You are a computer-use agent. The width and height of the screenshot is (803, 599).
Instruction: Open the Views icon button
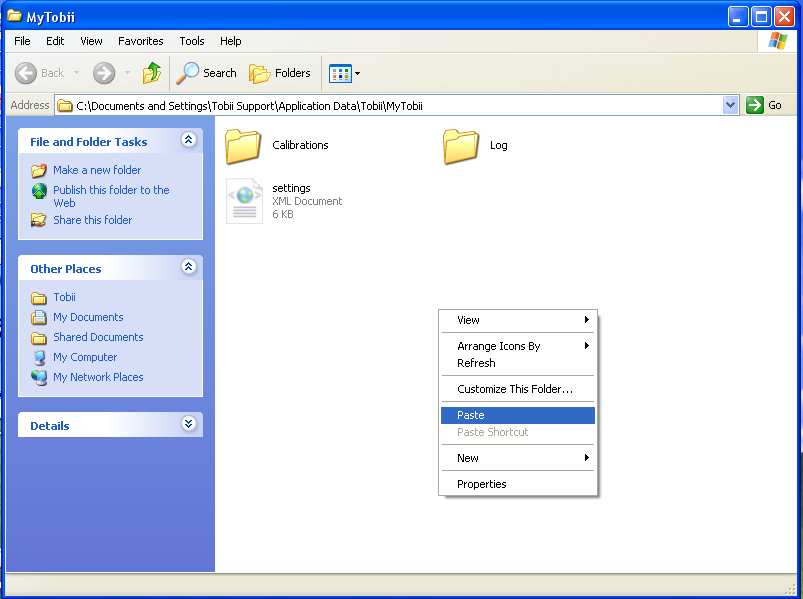pyautogui.click(x=340, y=73)
